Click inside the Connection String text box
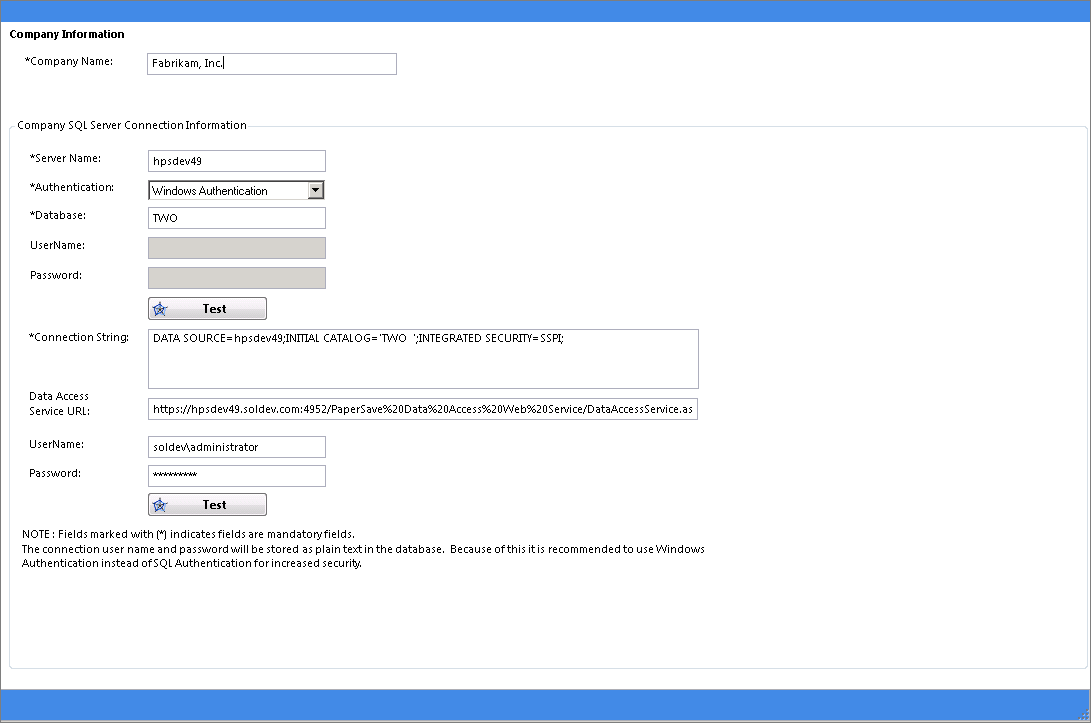This screenshot has width=1091, height=723. point(423,359)
